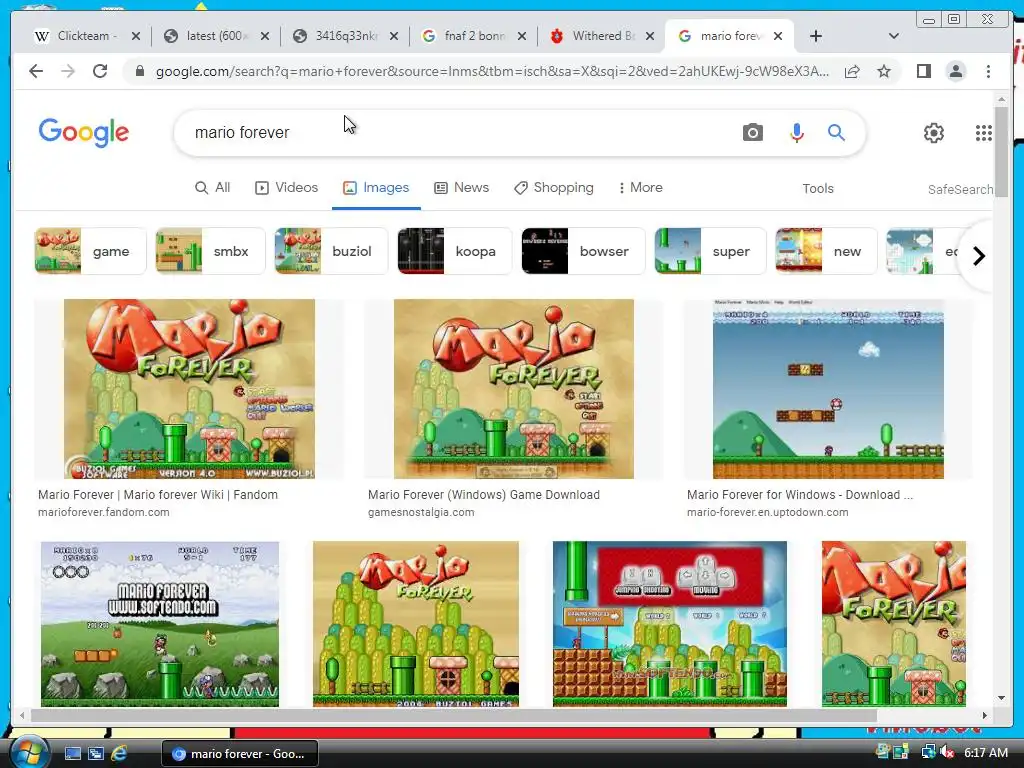The width and height of the screenshot is (1024, 768).
Task: Reload the current page
Action: [x=100, y=71]
